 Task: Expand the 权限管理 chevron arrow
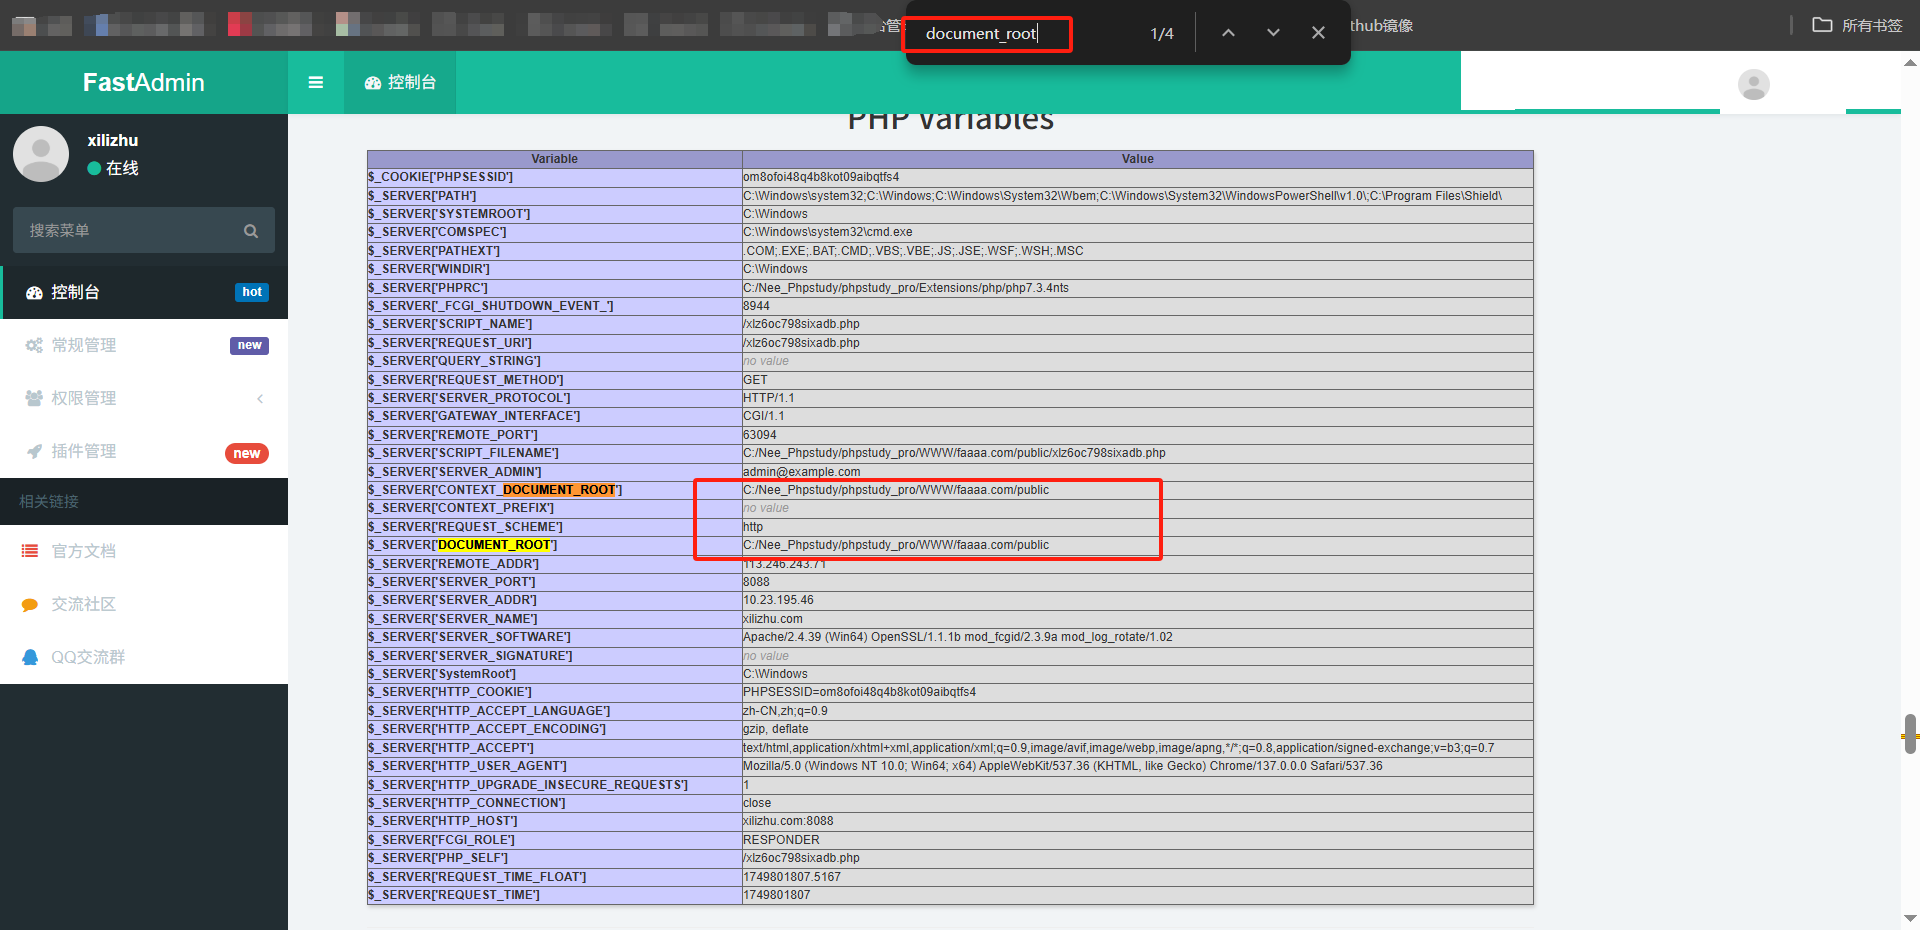pyautogui.click(x=260, y=398)
